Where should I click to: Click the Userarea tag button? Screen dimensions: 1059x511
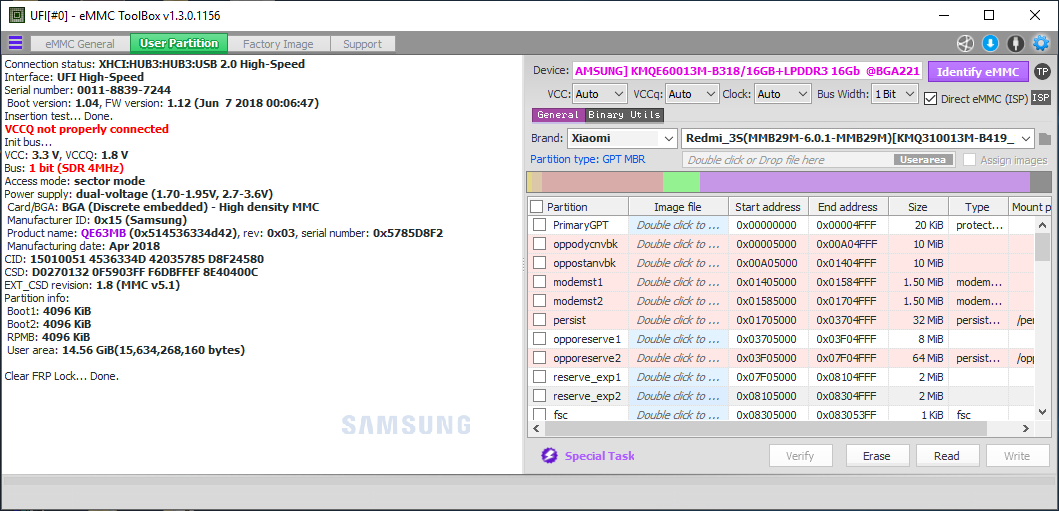[925, 160]
